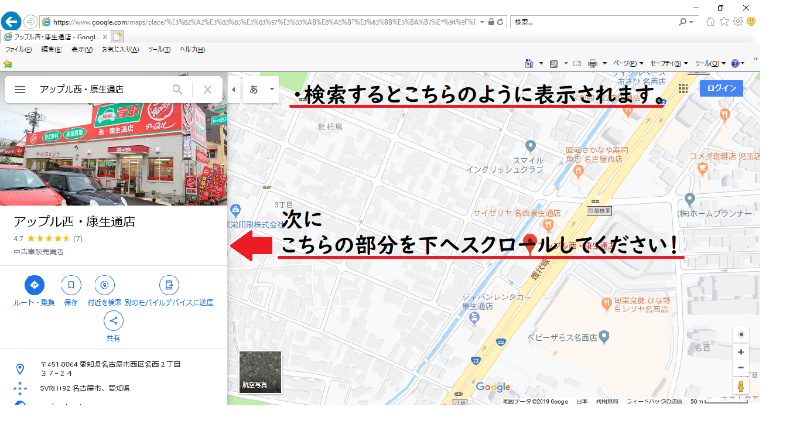Click the blue ログイン button

[x=721, y=89]
